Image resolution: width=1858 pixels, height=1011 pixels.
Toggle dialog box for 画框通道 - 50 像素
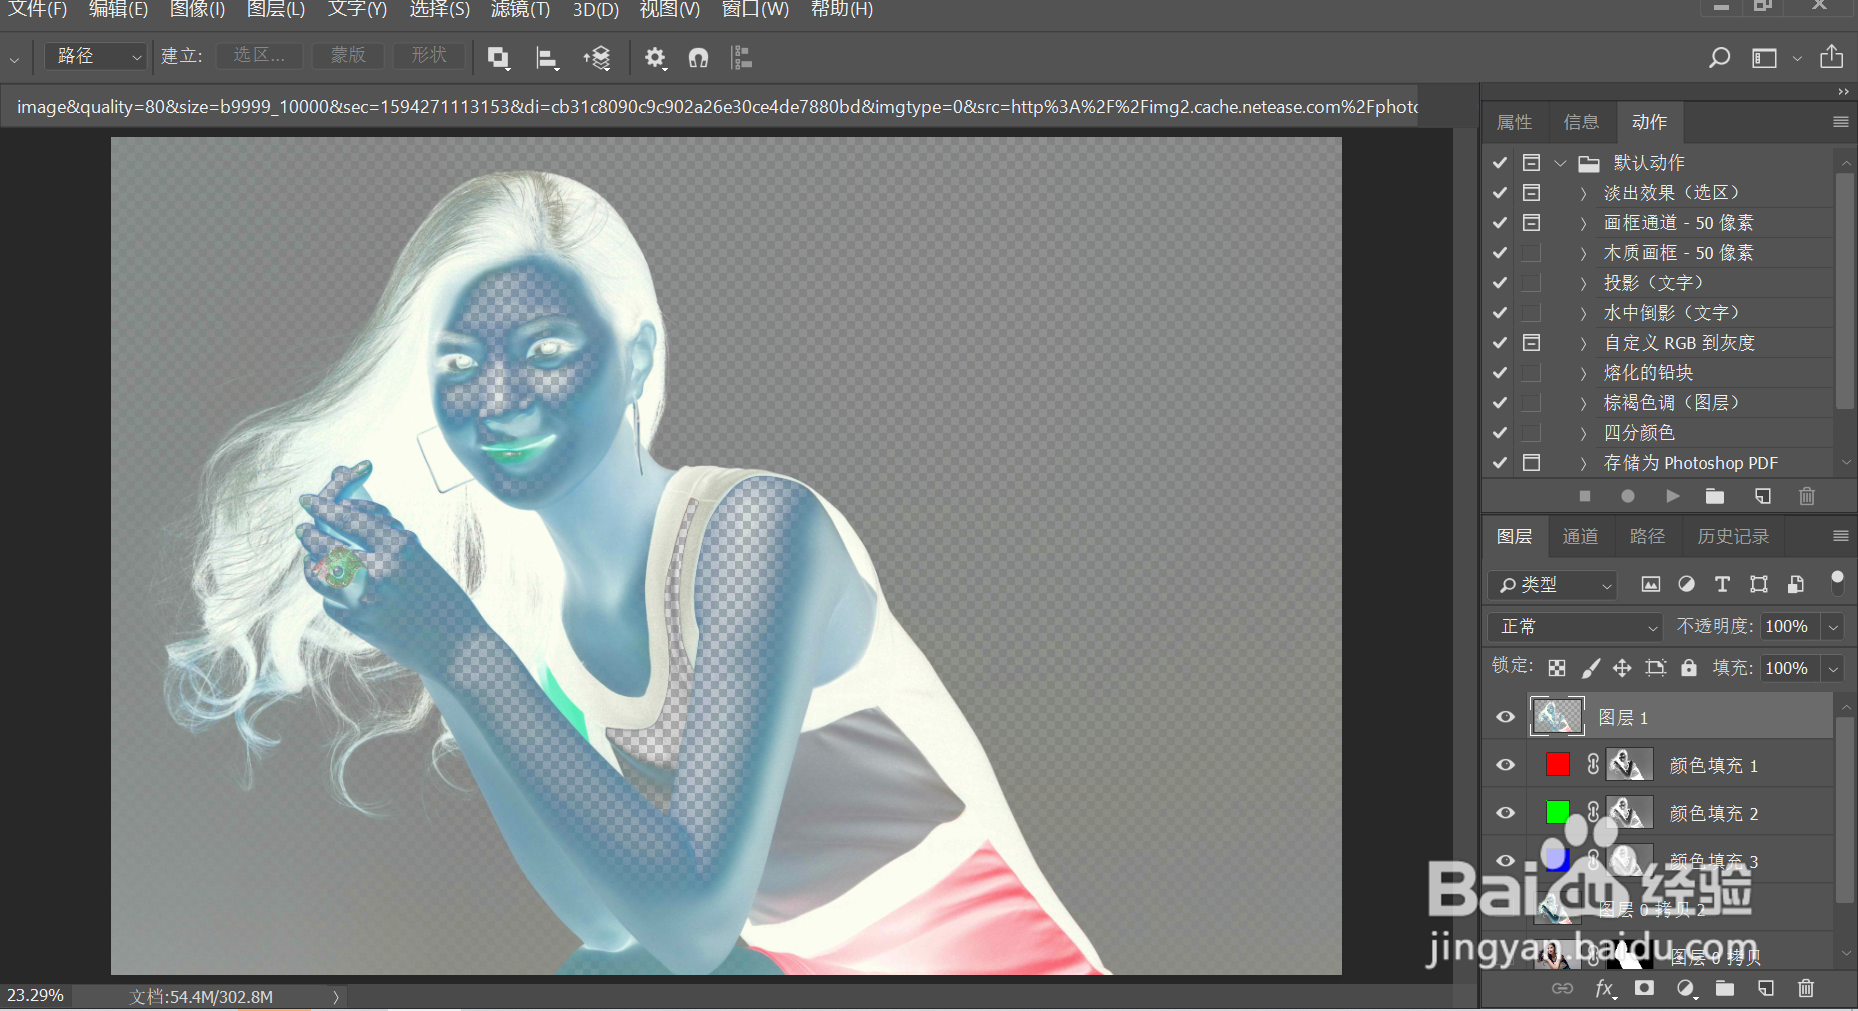pos(1531,222)
